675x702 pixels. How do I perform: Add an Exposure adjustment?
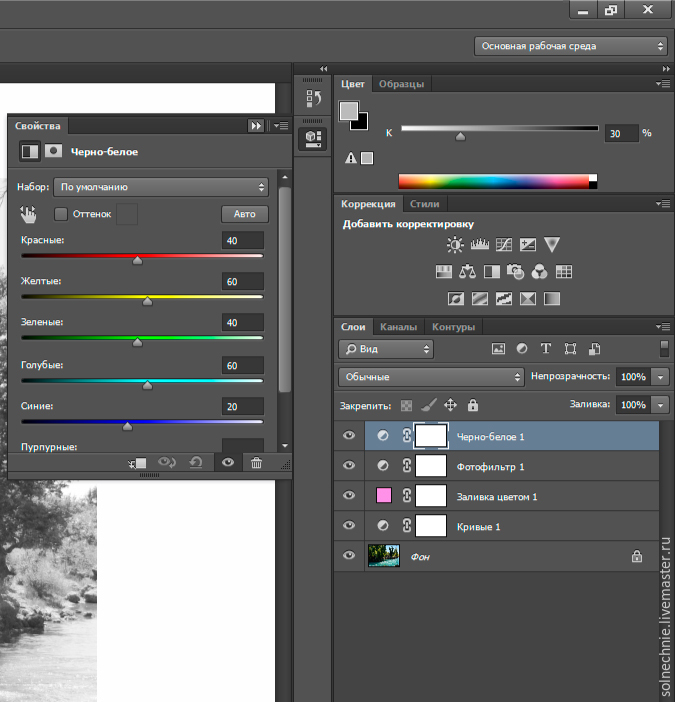tap(528, 244)
